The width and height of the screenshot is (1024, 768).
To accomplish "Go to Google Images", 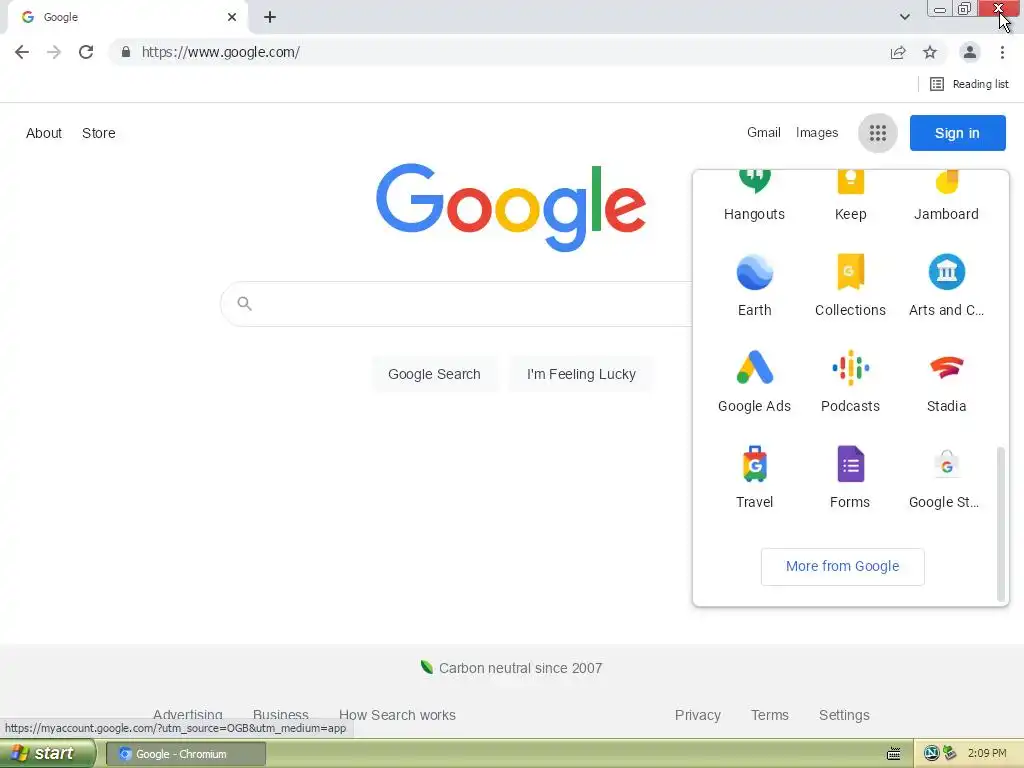I will pyautogui.click(x=816, y=133).
